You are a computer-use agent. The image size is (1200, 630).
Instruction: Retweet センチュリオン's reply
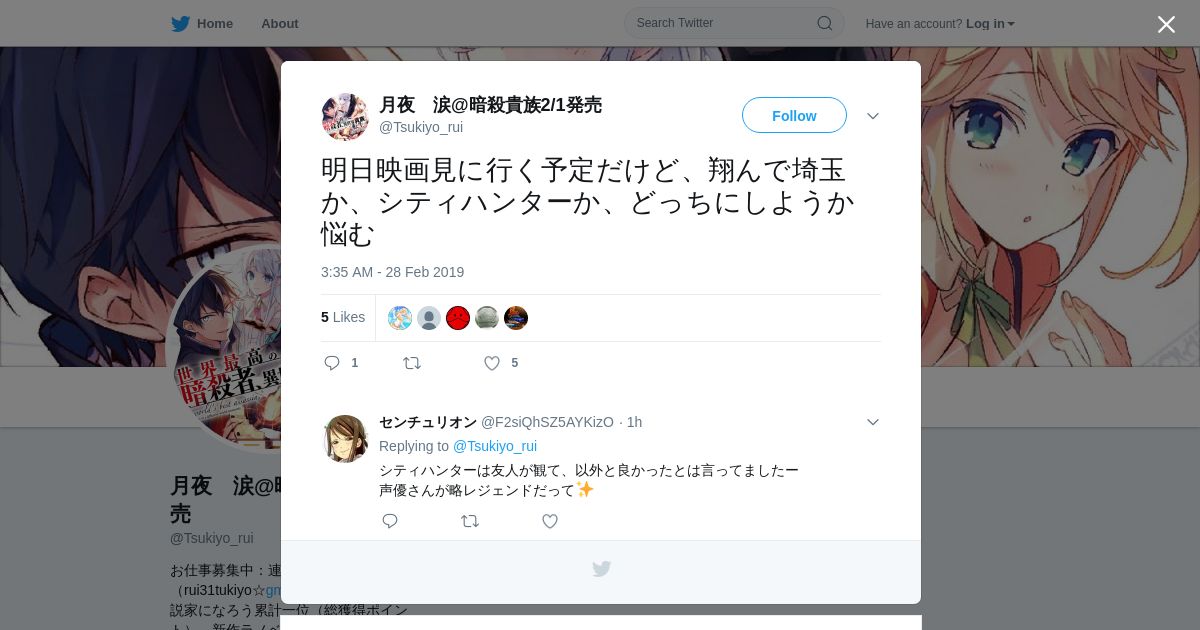(470, 521)
